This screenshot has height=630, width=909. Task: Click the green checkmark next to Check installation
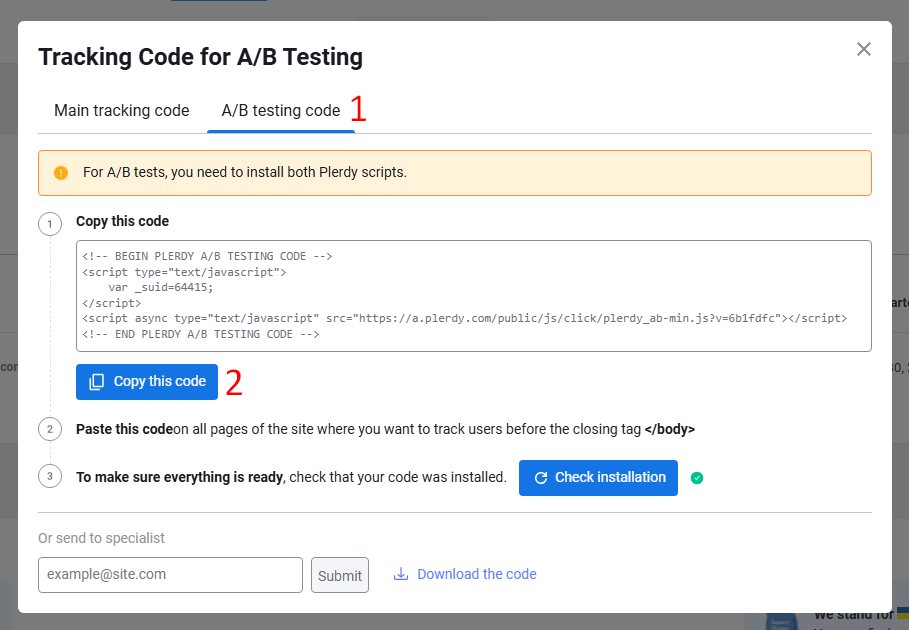697,478
